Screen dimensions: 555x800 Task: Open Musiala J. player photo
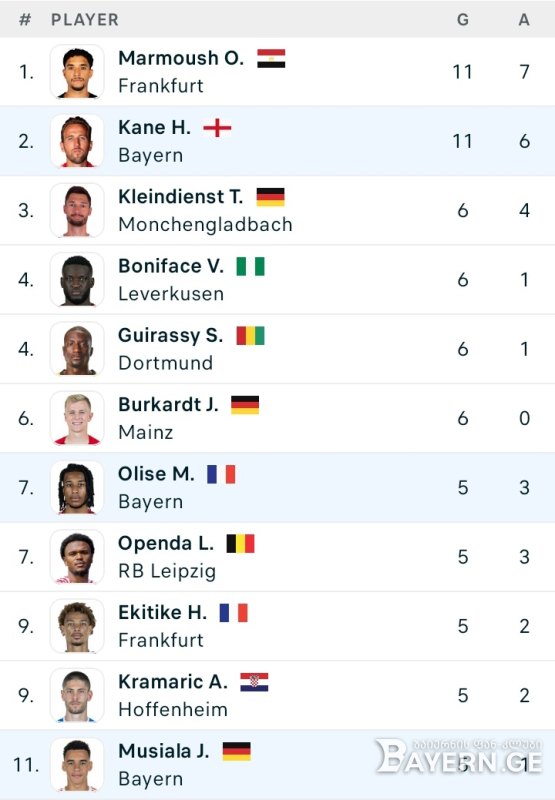[x=77, y=765]
